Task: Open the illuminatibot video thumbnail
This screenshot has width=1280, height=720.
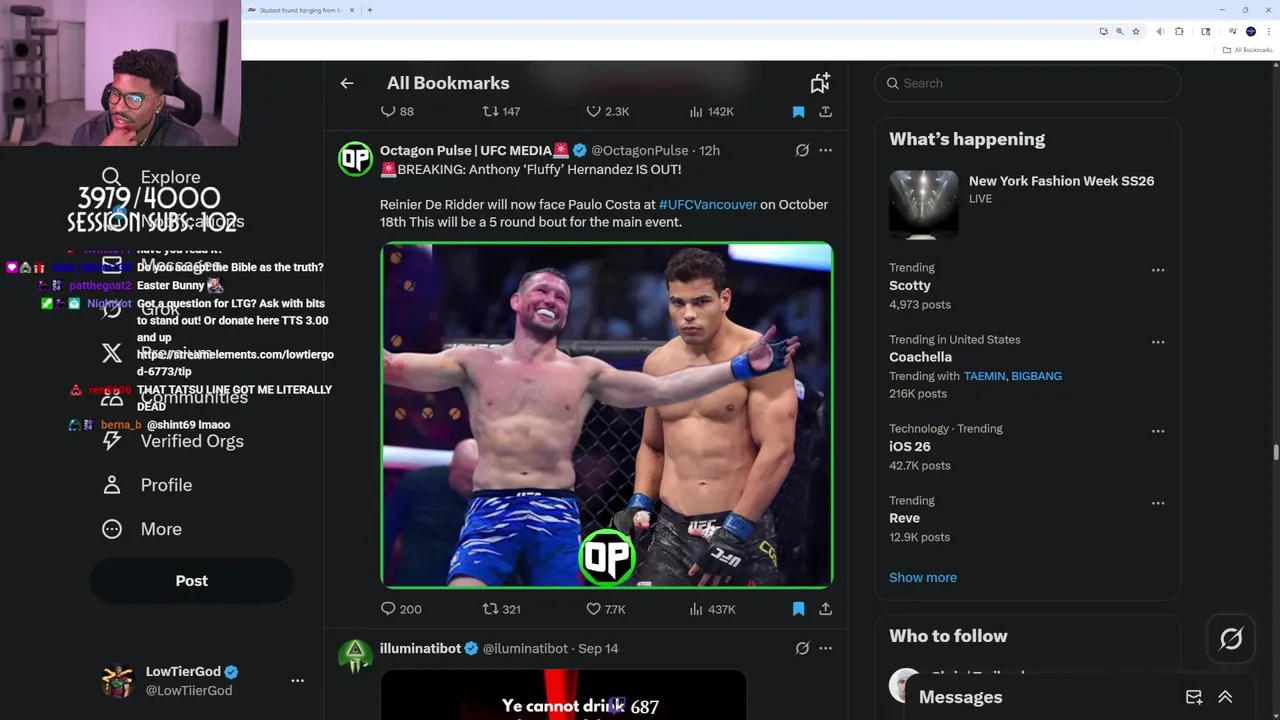Action: [x=563, y=695]
